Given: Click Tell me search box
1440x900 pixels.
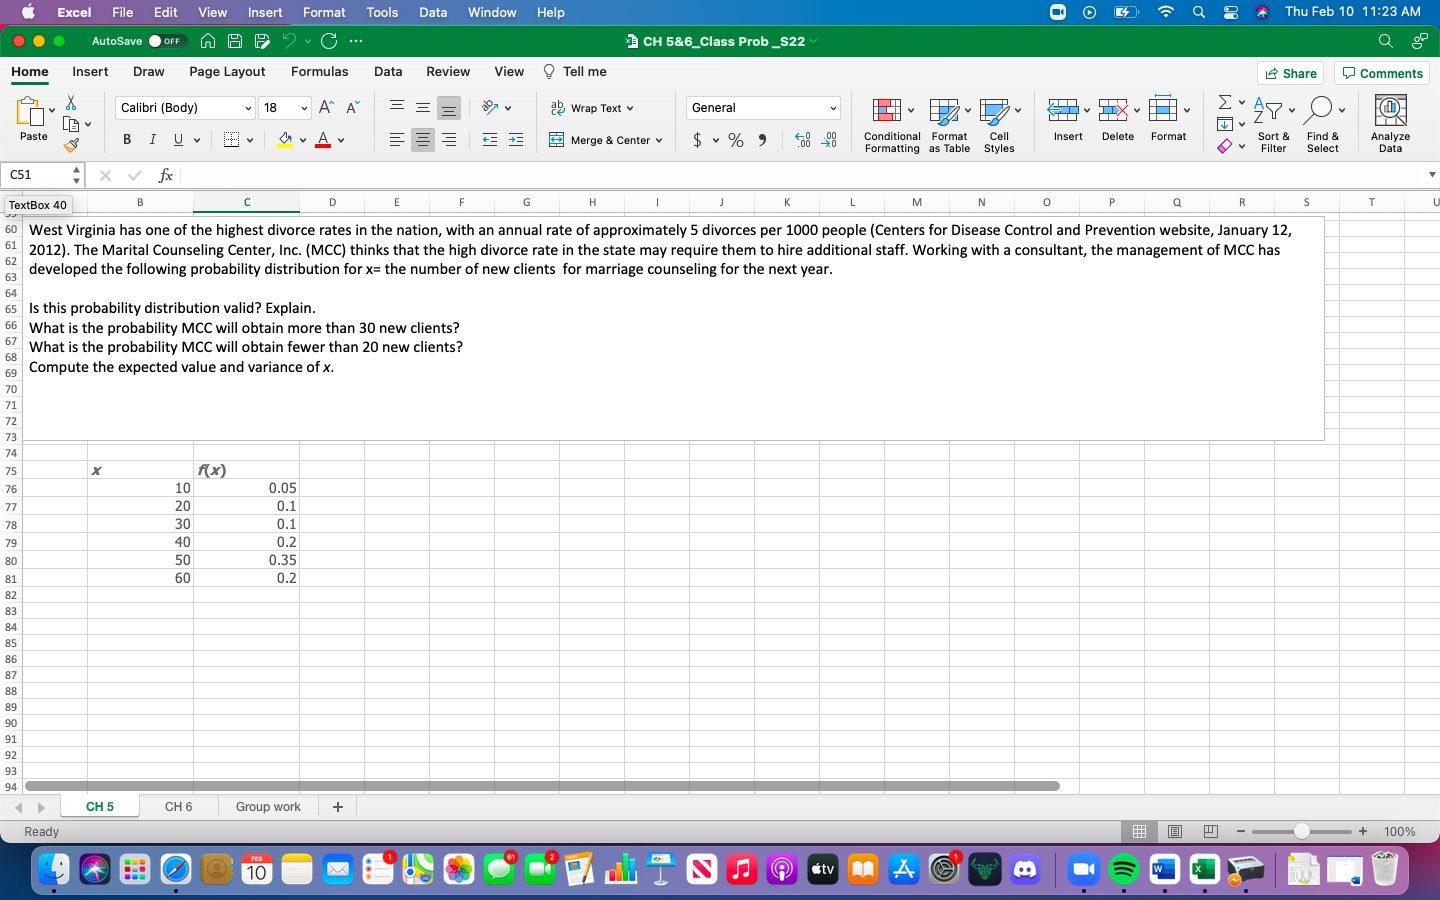Looking at the screenshot, I should (x=575, y=71).
